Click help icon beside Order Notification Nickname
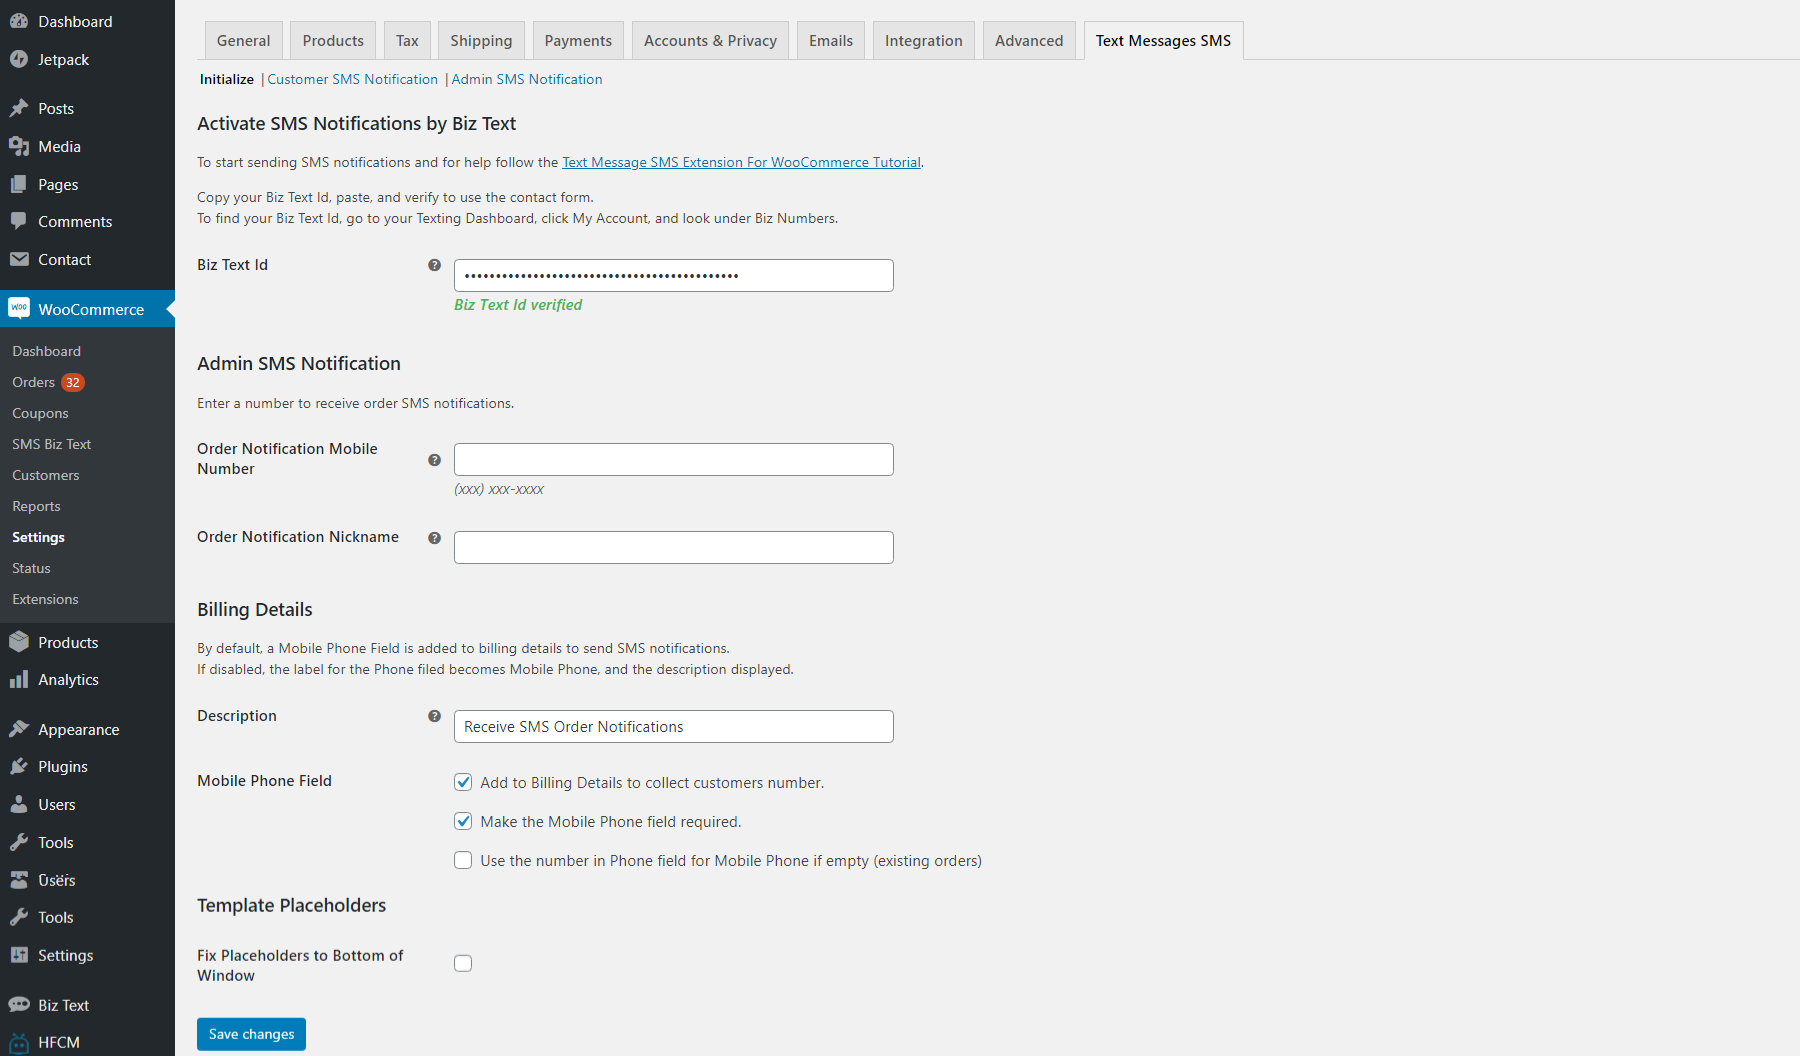The height and width of the screenshot is (1056, 1800). click(x=434, y=538)
